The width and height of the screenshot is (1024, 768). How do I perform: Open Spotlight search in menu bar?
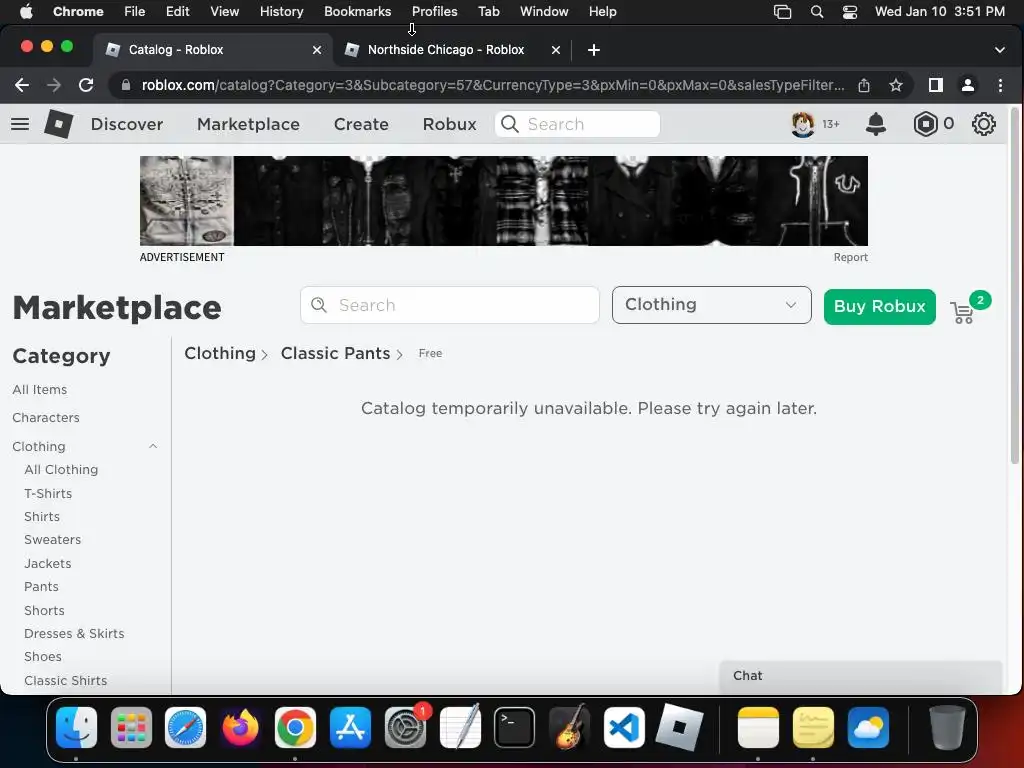pyautogui.click(x=816, y=12)
